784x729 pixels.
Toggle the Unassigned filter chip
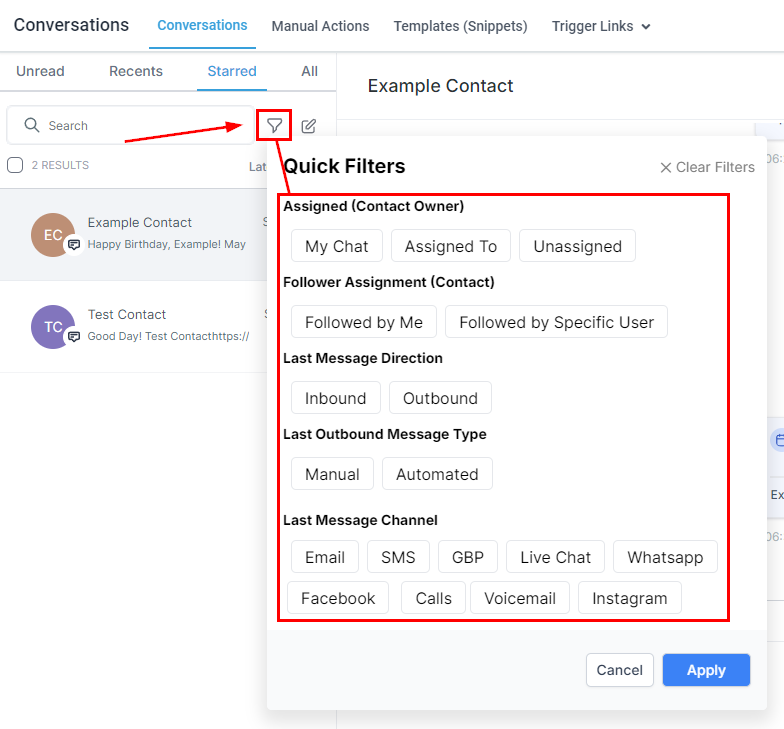[578, 246]
